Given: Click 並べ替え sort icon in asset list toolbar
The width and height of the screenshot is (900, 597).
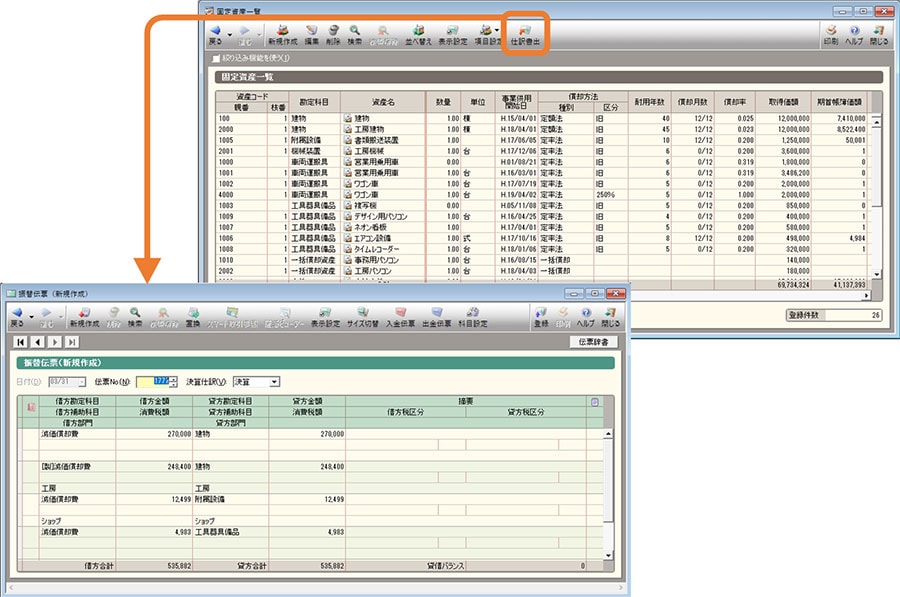Looking at the screenshot, I should click(418, 34).
